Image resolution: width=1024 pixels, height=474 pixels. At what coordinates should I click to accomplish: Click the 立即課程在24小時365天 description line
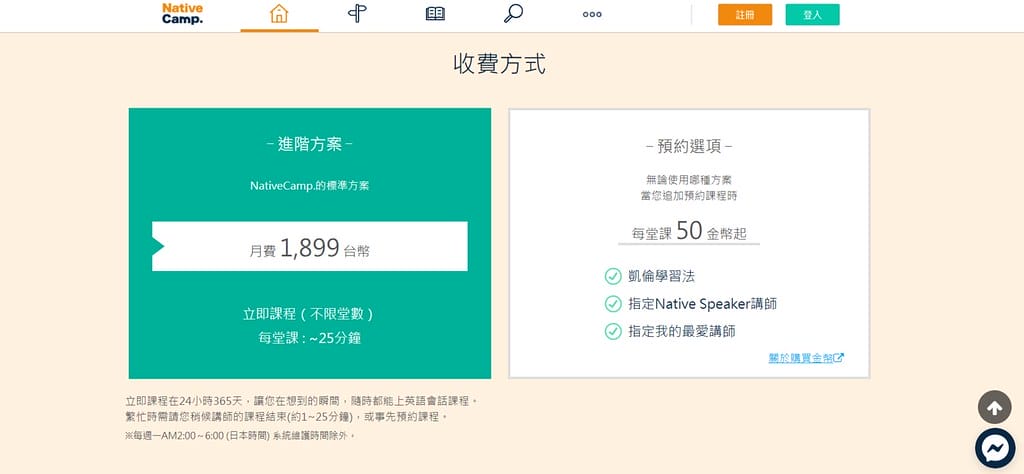(302, 400)
